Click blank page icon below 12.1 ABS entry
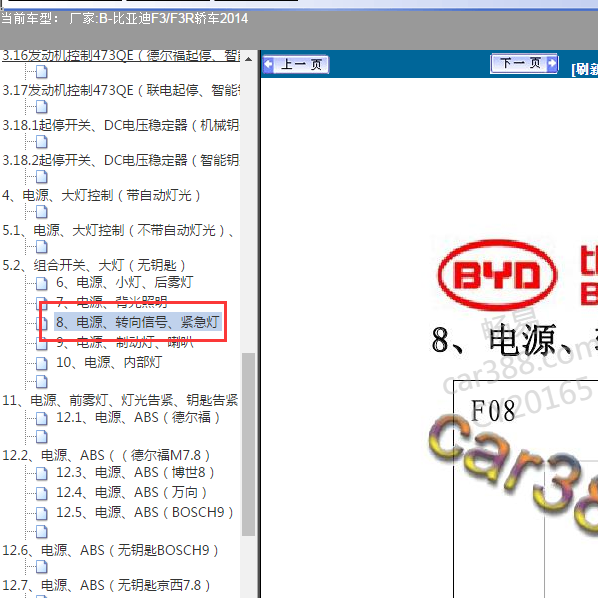The image size is (598, 598). pos(42,436)
